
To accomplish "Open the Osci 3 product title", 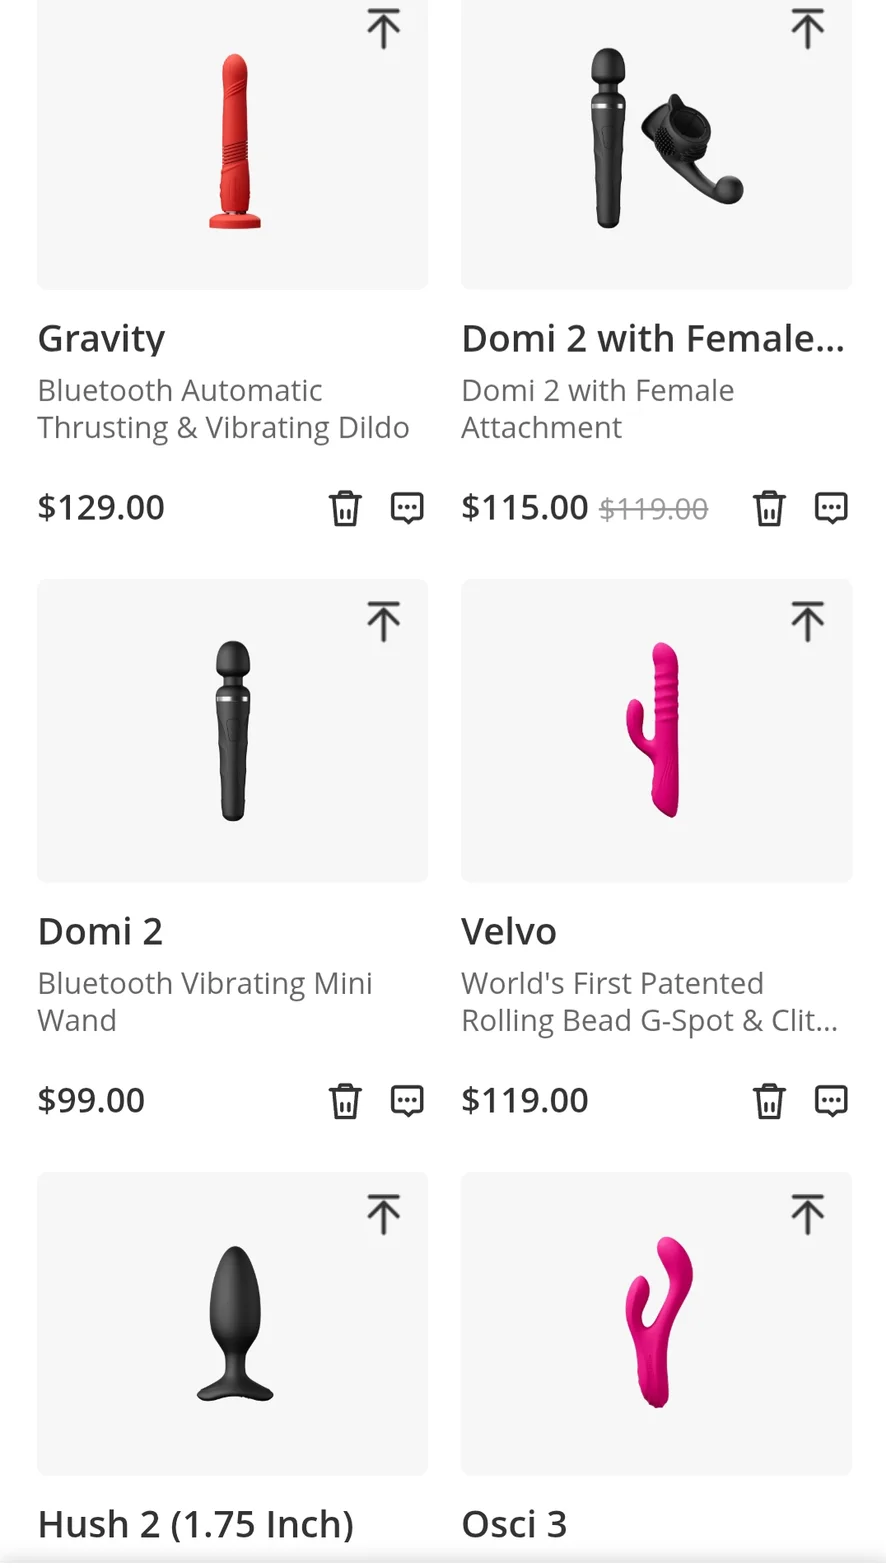I will coord(514,1524).
